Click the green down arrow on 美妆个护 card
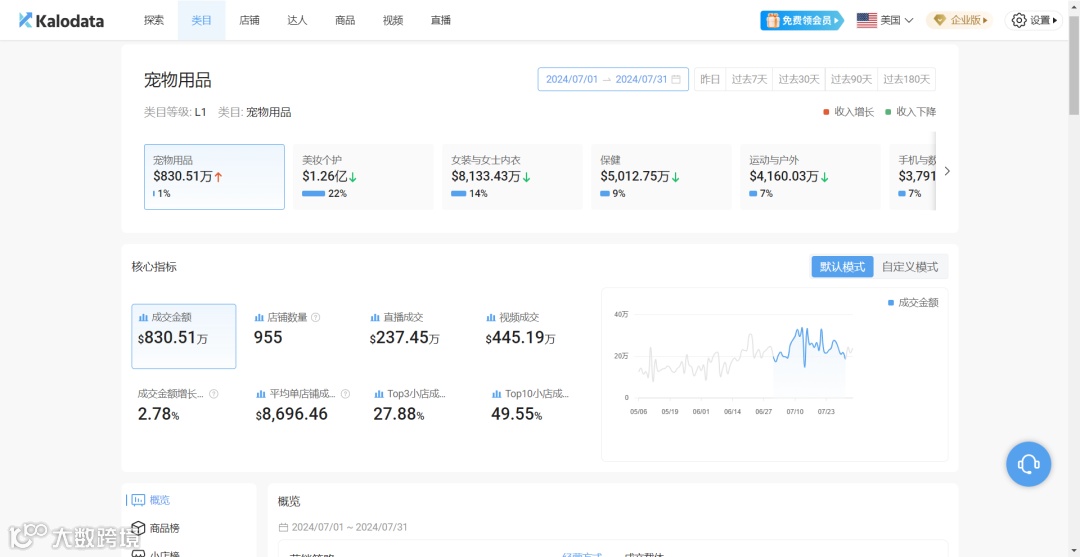The image size is (1080, 557). tap(353, 177)
